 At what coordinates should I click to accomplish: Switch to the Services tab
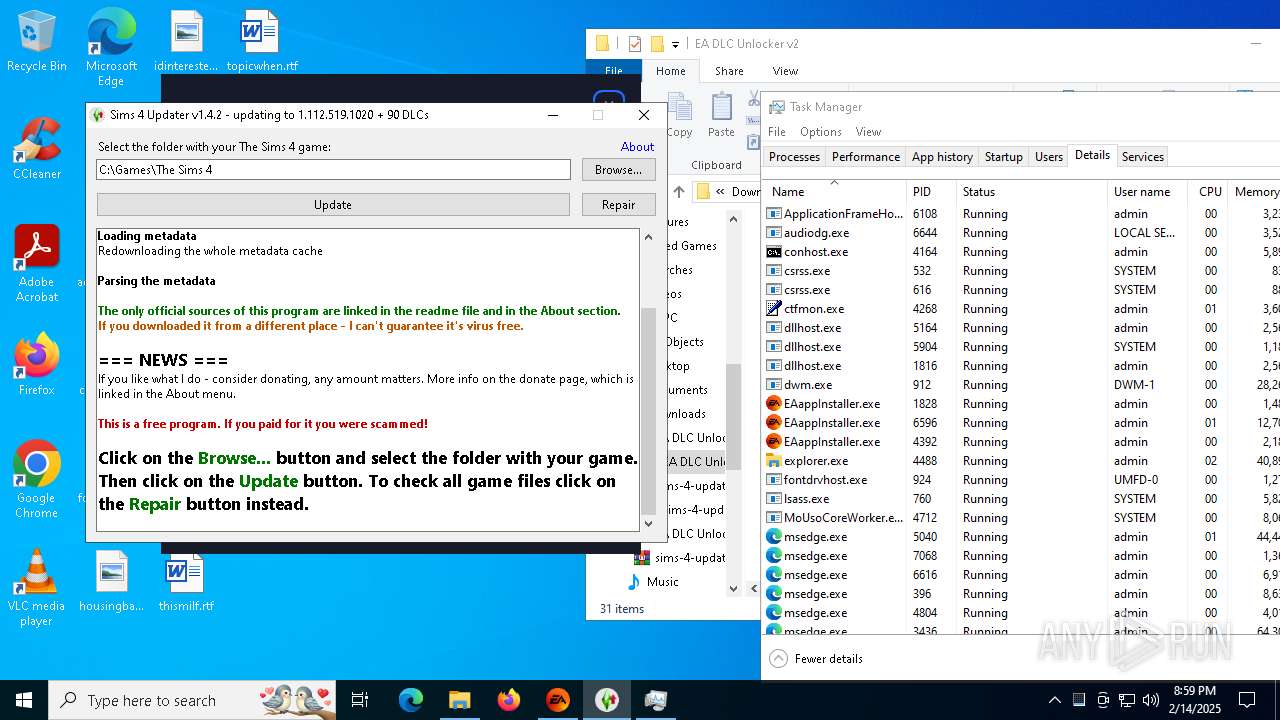click(x=1142, y=156)
